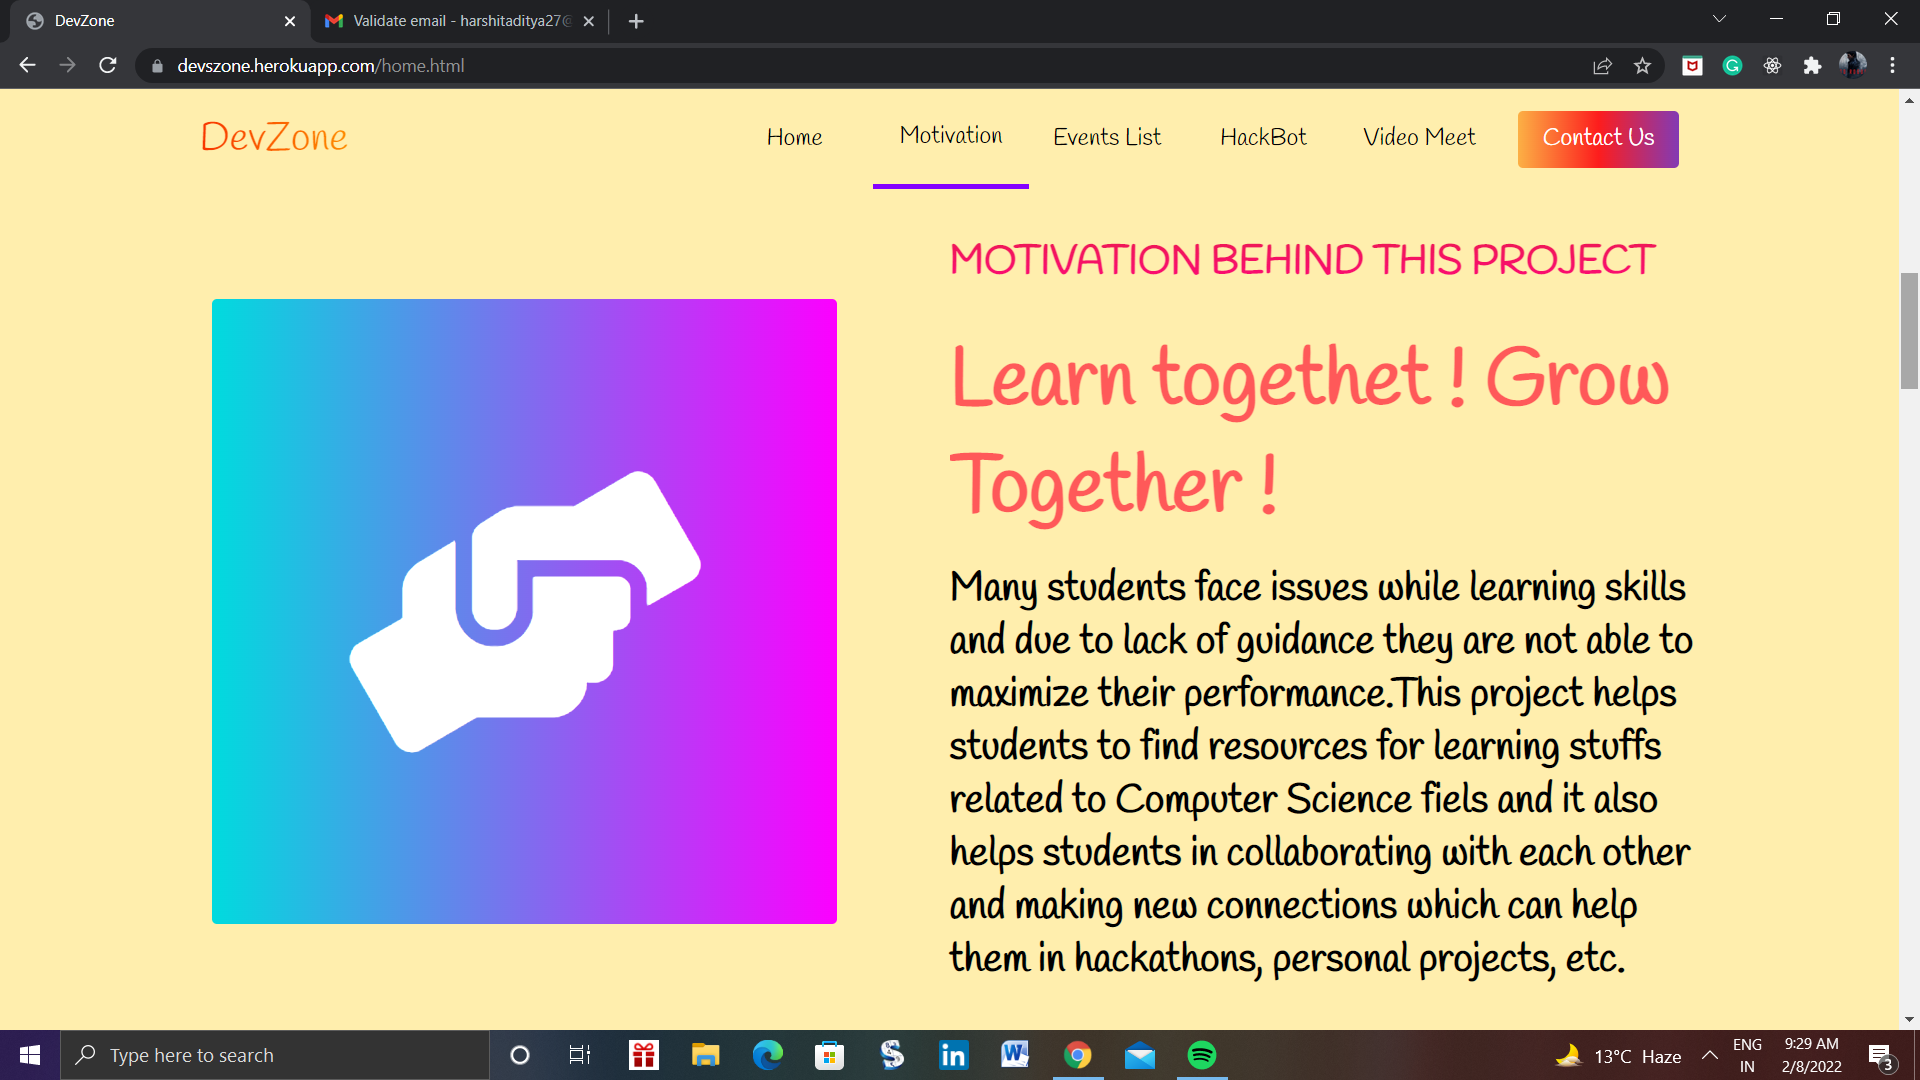Expand the tab search chevron
1920x1080 pixels.
pos(1719,19)
